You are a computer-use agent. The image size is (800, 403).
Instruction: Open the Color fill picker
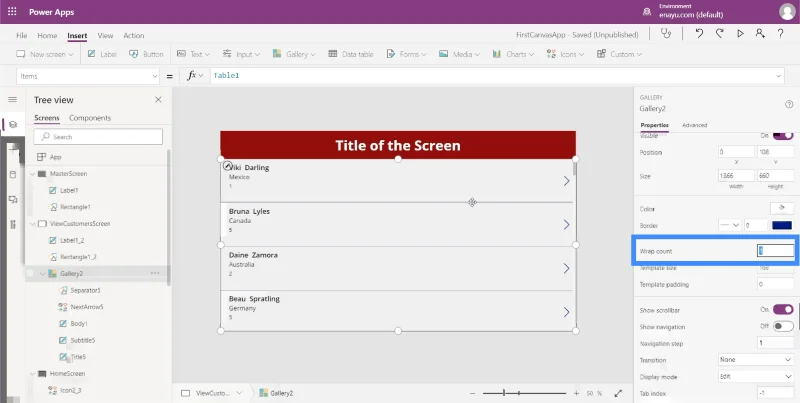[782, 208]
